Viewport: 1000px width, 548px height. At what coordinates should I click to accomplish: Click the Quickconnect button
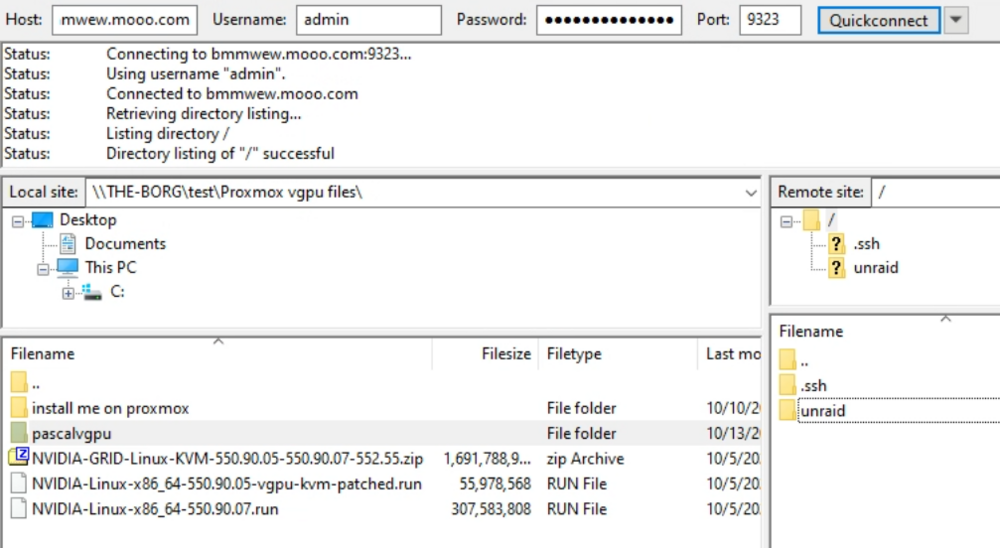[878, 20]
